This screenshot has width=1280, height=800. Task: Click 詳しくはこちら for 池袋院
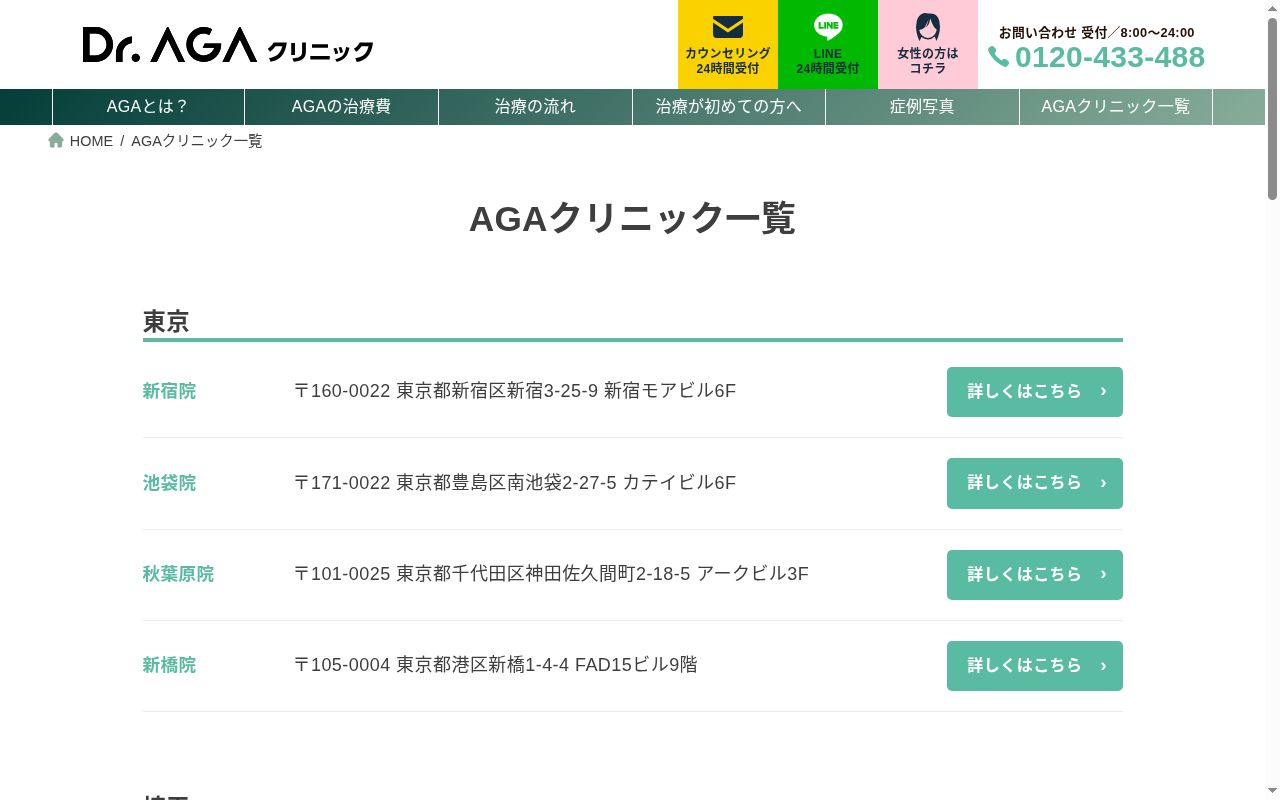[x=1035, y=483]
